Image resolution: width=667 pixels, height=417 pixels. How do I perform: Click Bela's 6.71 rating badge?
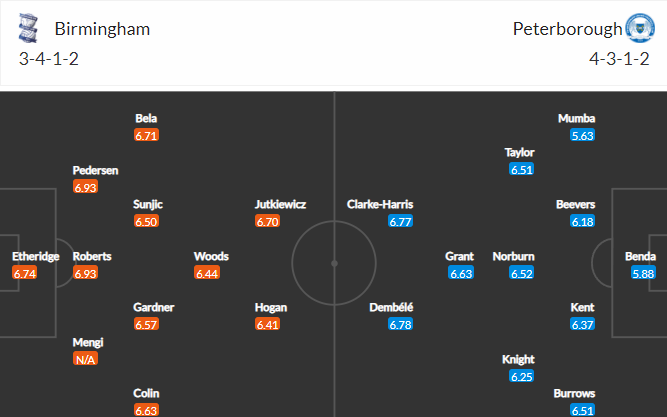click(147, 135)
